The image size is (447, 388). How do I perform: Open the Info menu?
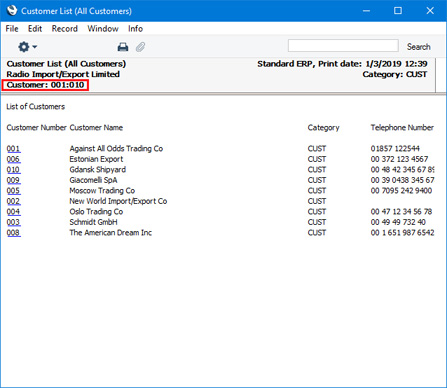click(135, 29)
